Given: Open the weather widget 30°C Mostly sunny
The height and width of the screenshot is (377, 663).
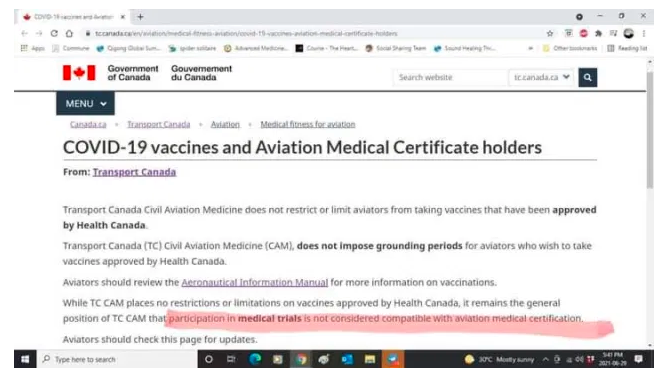Looking at the screenshot, I should (x=499, y=360).
